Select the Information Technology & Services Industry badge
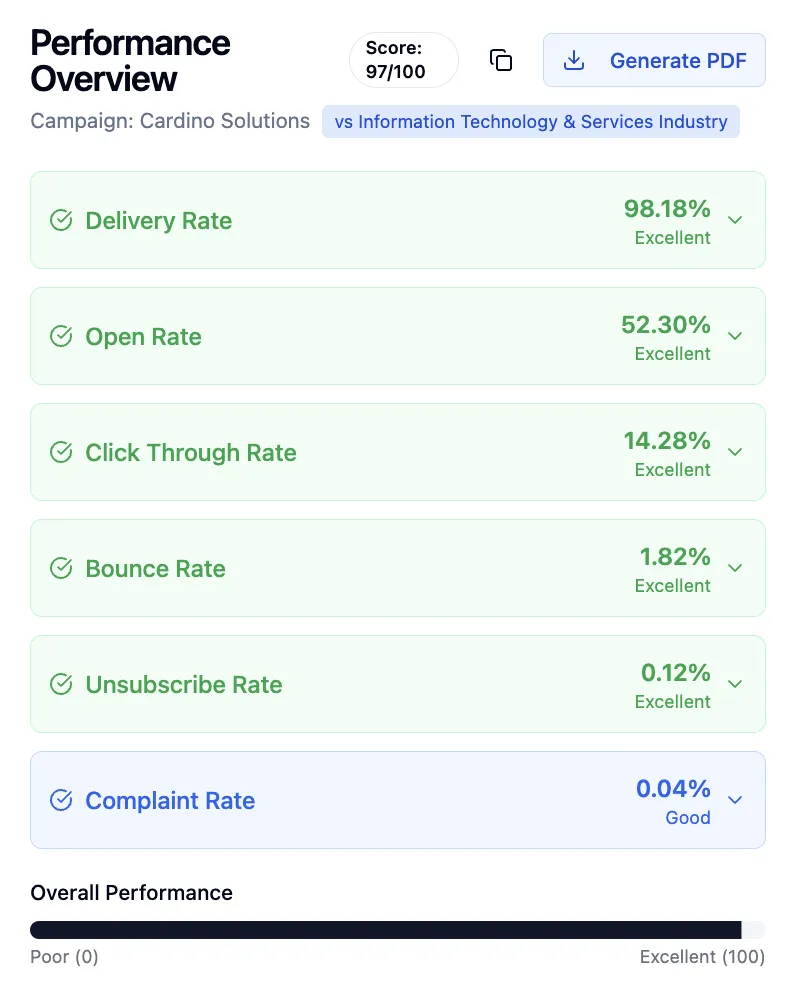Image resolution: width=794 pixels, height=998 pixels. tap(530, 122)
